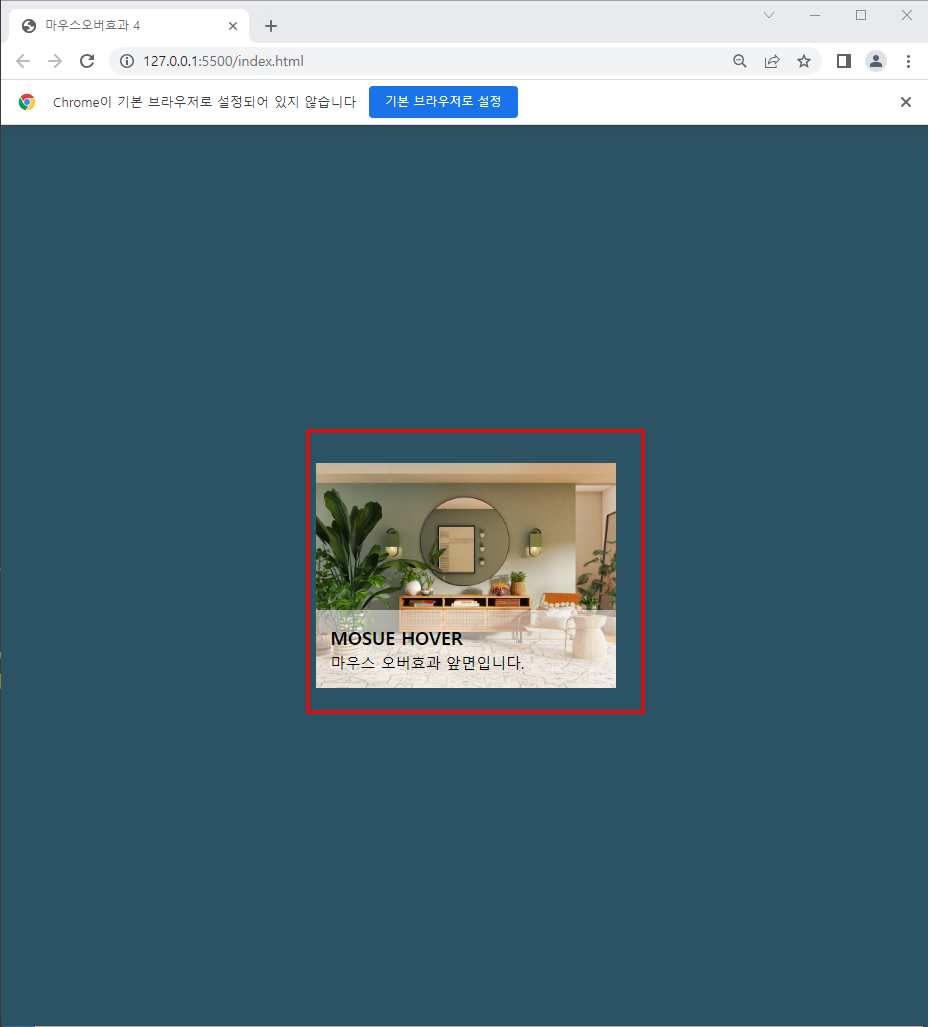Maximize the Chrome window
931x1027 pixels.
click(x=861, y=15)
